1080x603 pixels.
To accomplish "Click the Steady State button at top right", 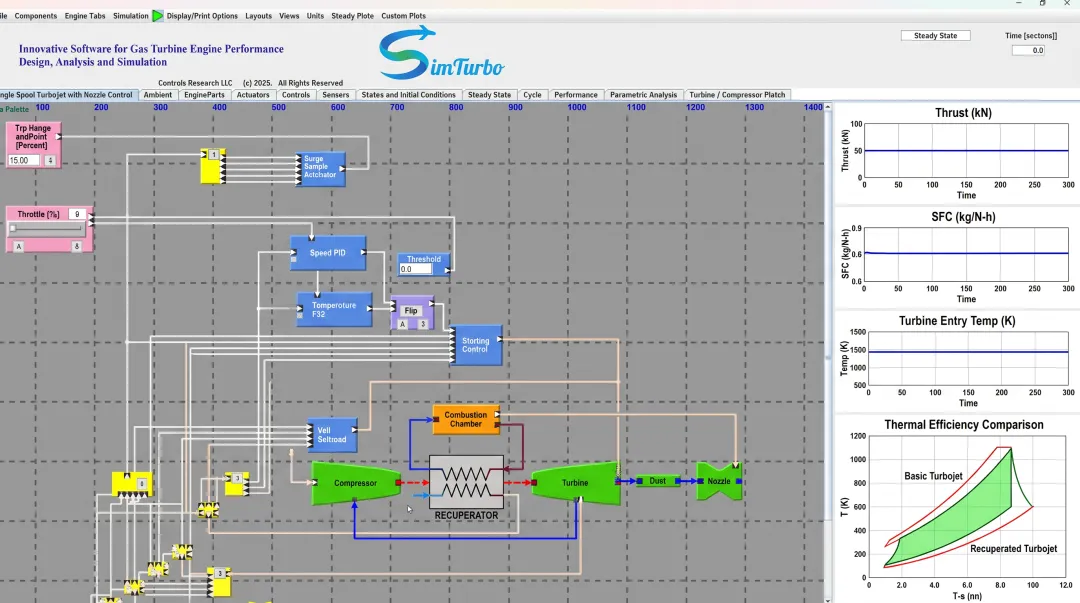I will [935, 36].
